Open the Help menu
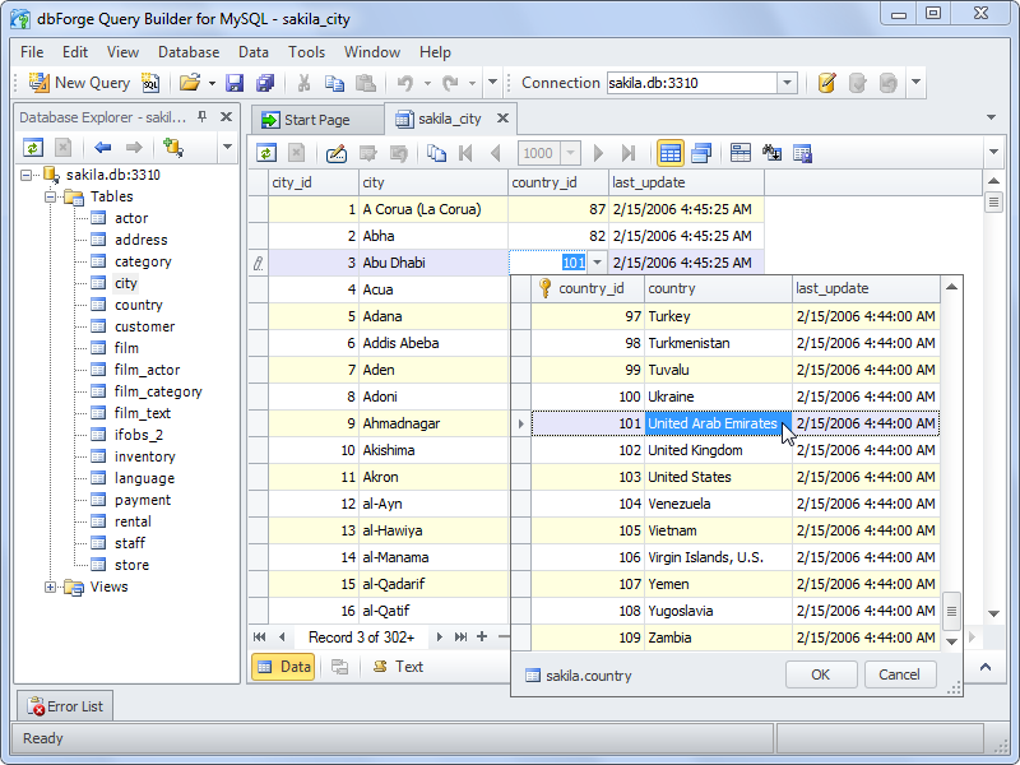 tap(435, 52)
